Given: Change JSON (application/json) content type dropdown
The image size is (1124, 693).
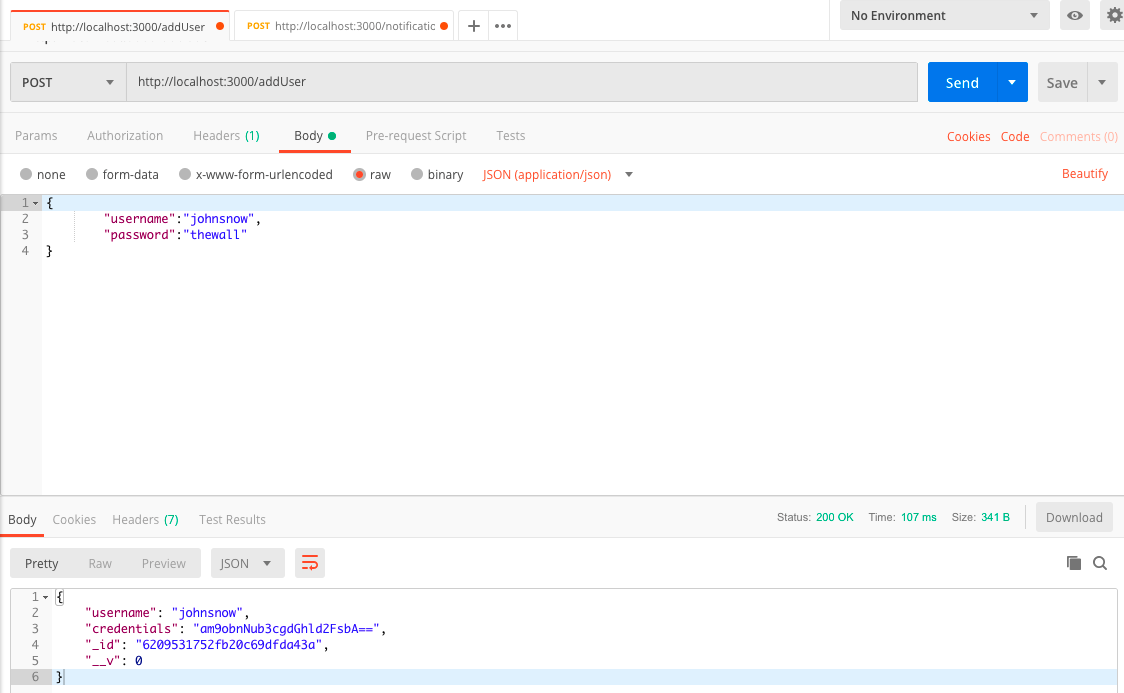Looking at the screenshot, I should [557, 174].
